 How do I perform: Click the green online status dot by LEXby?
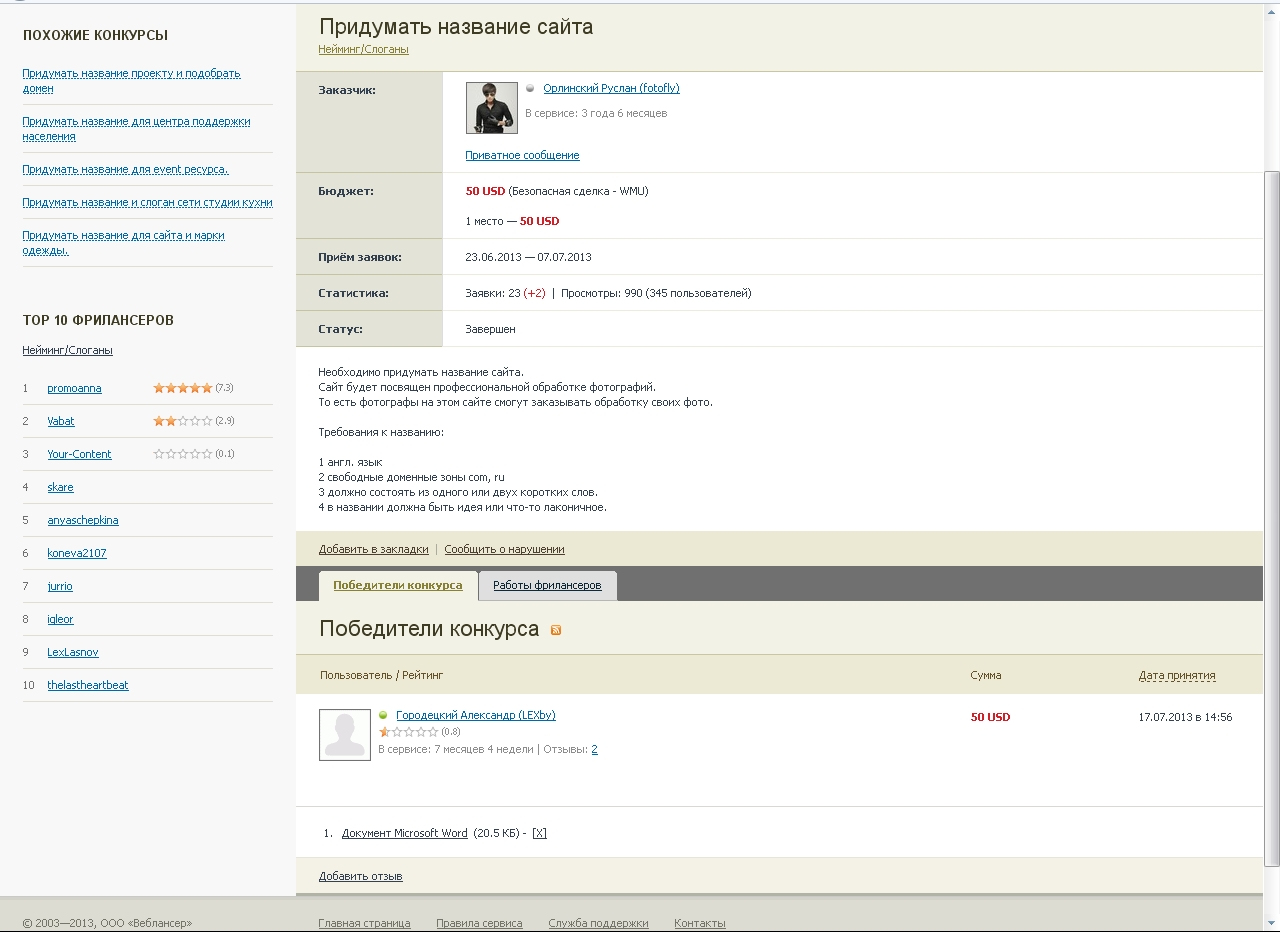click(x=383, y=716)
